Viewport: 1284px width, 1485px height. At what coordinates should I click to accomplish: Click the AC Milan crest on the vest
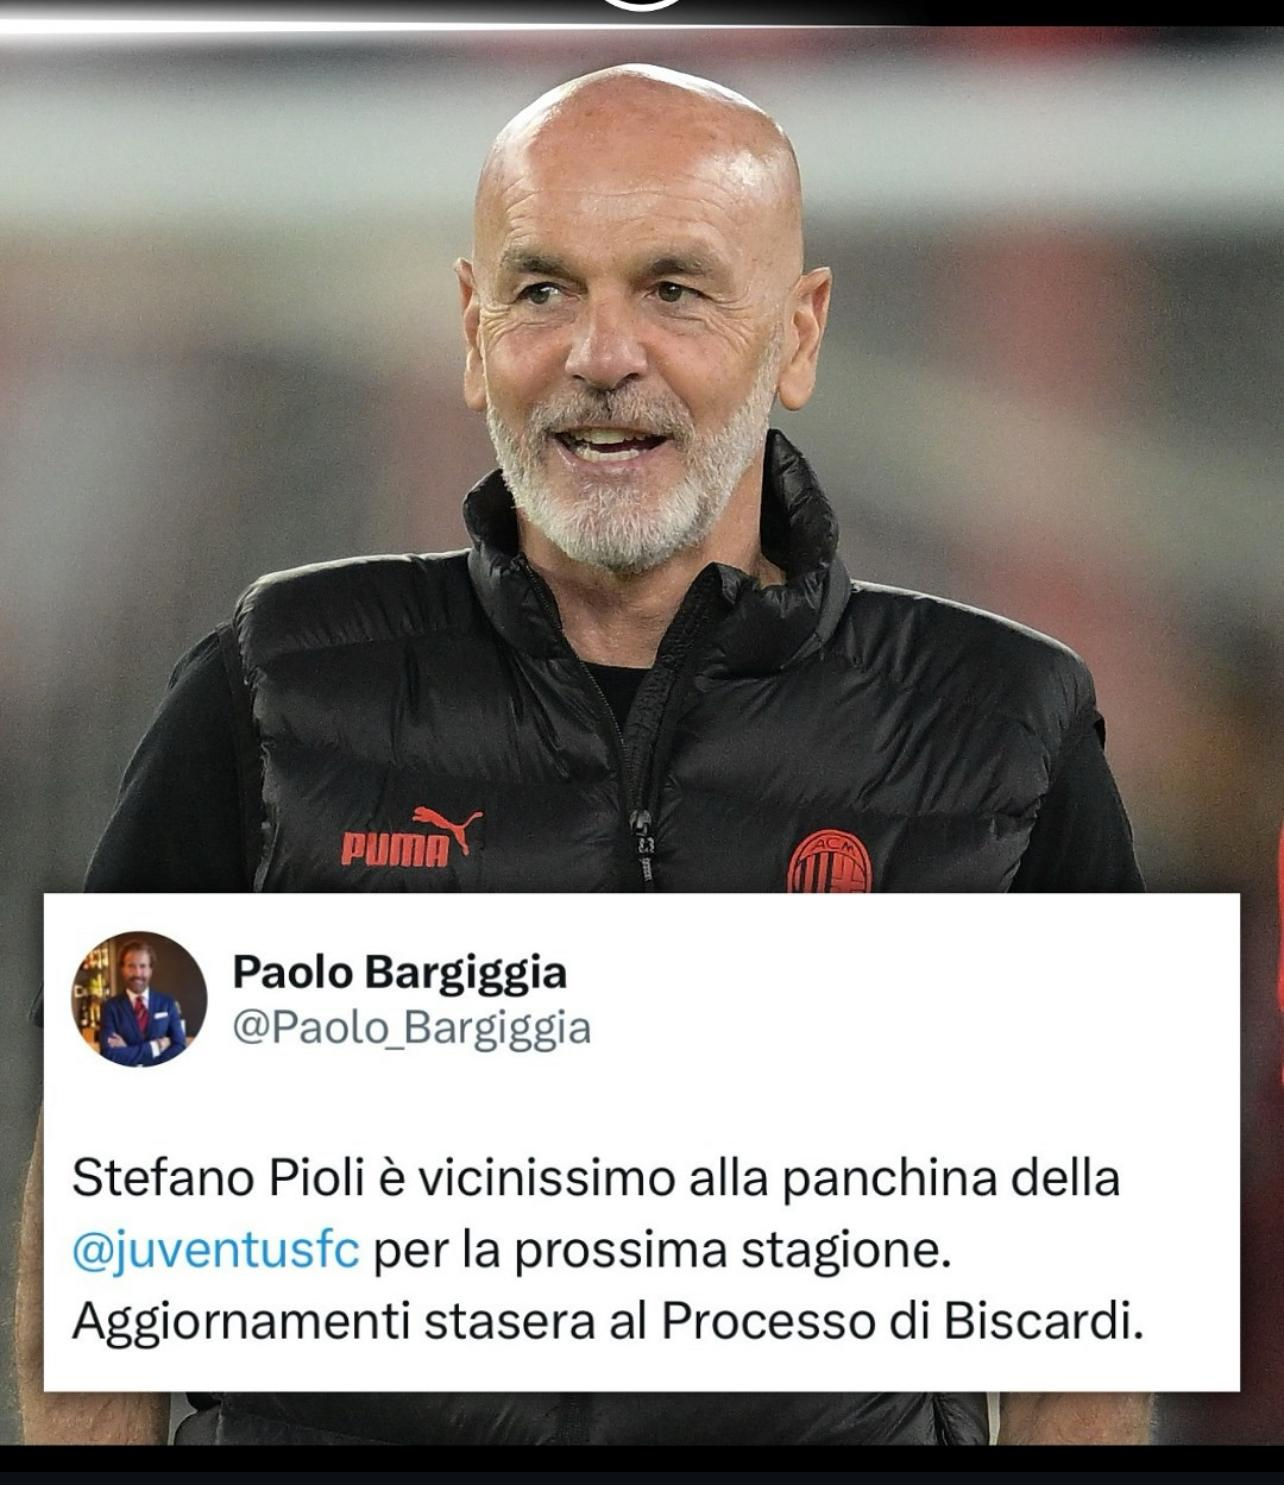coord(829,862)
